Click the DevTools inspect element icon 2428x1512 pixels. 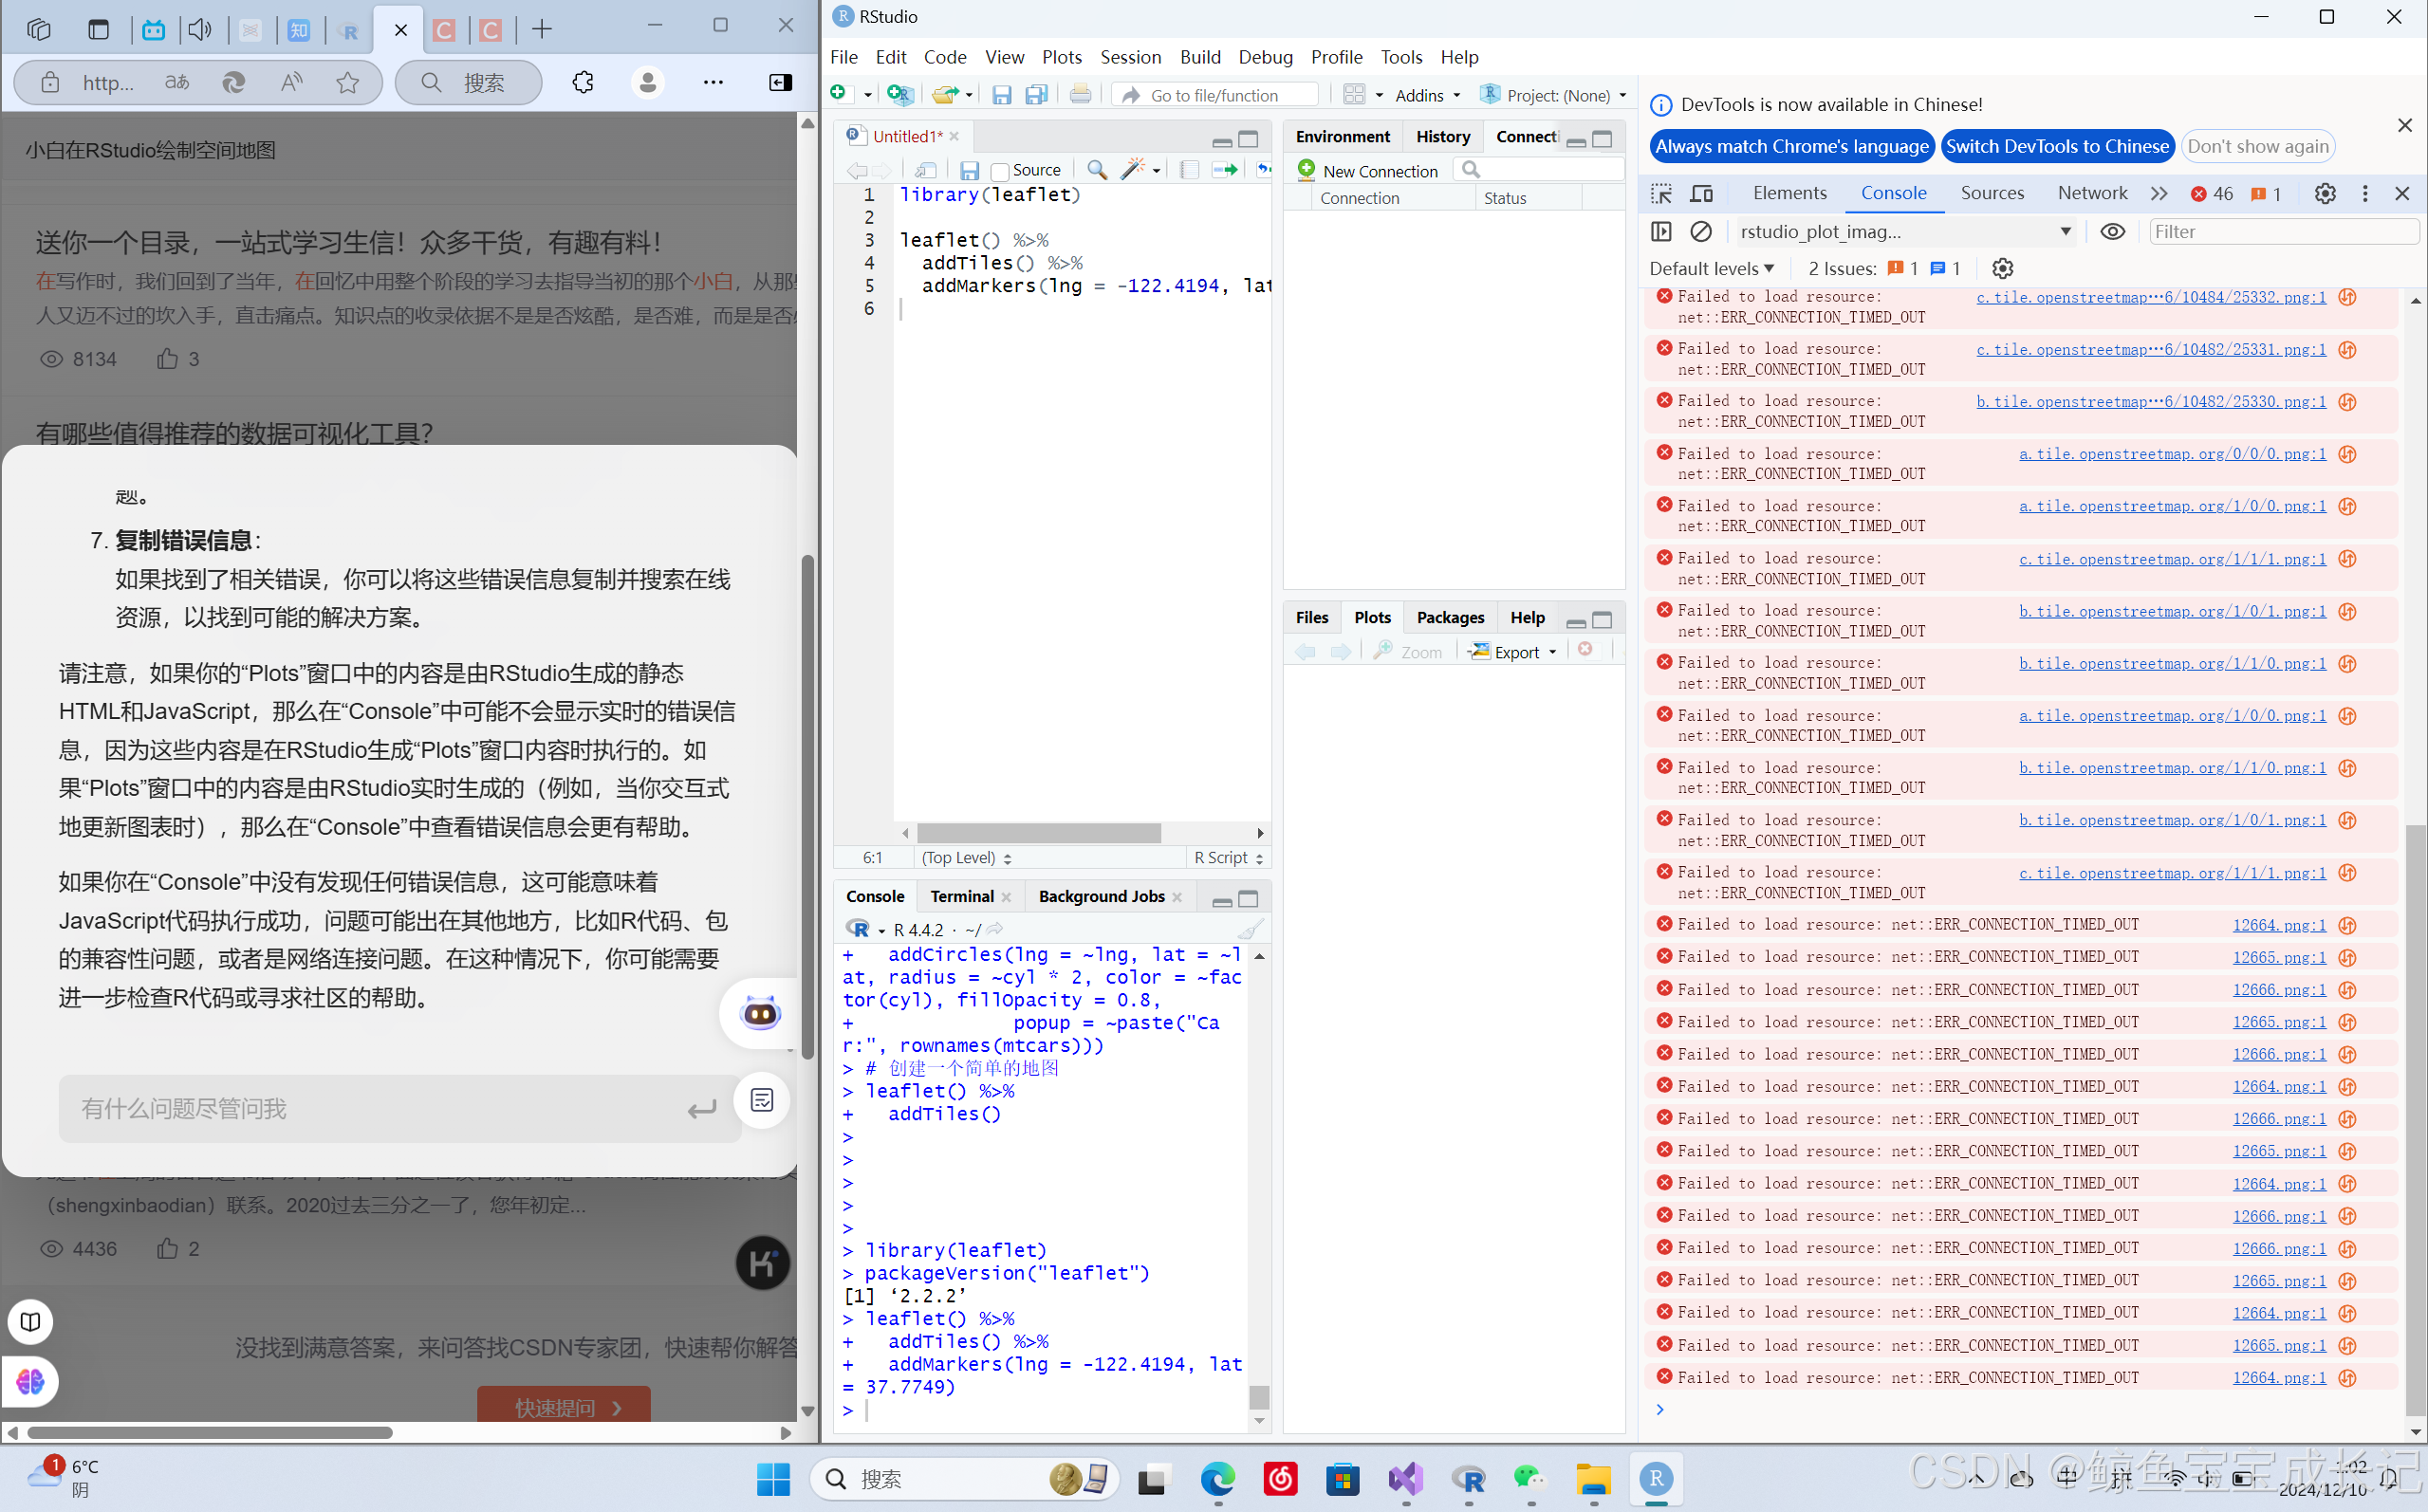(x=1661, y=194)
